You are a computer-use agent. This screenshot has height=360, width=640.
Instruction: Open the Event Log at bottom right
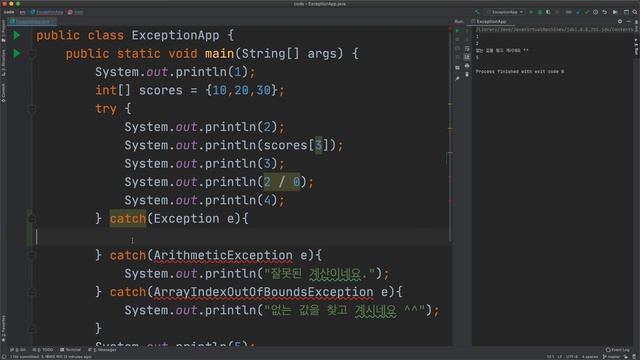618,350
